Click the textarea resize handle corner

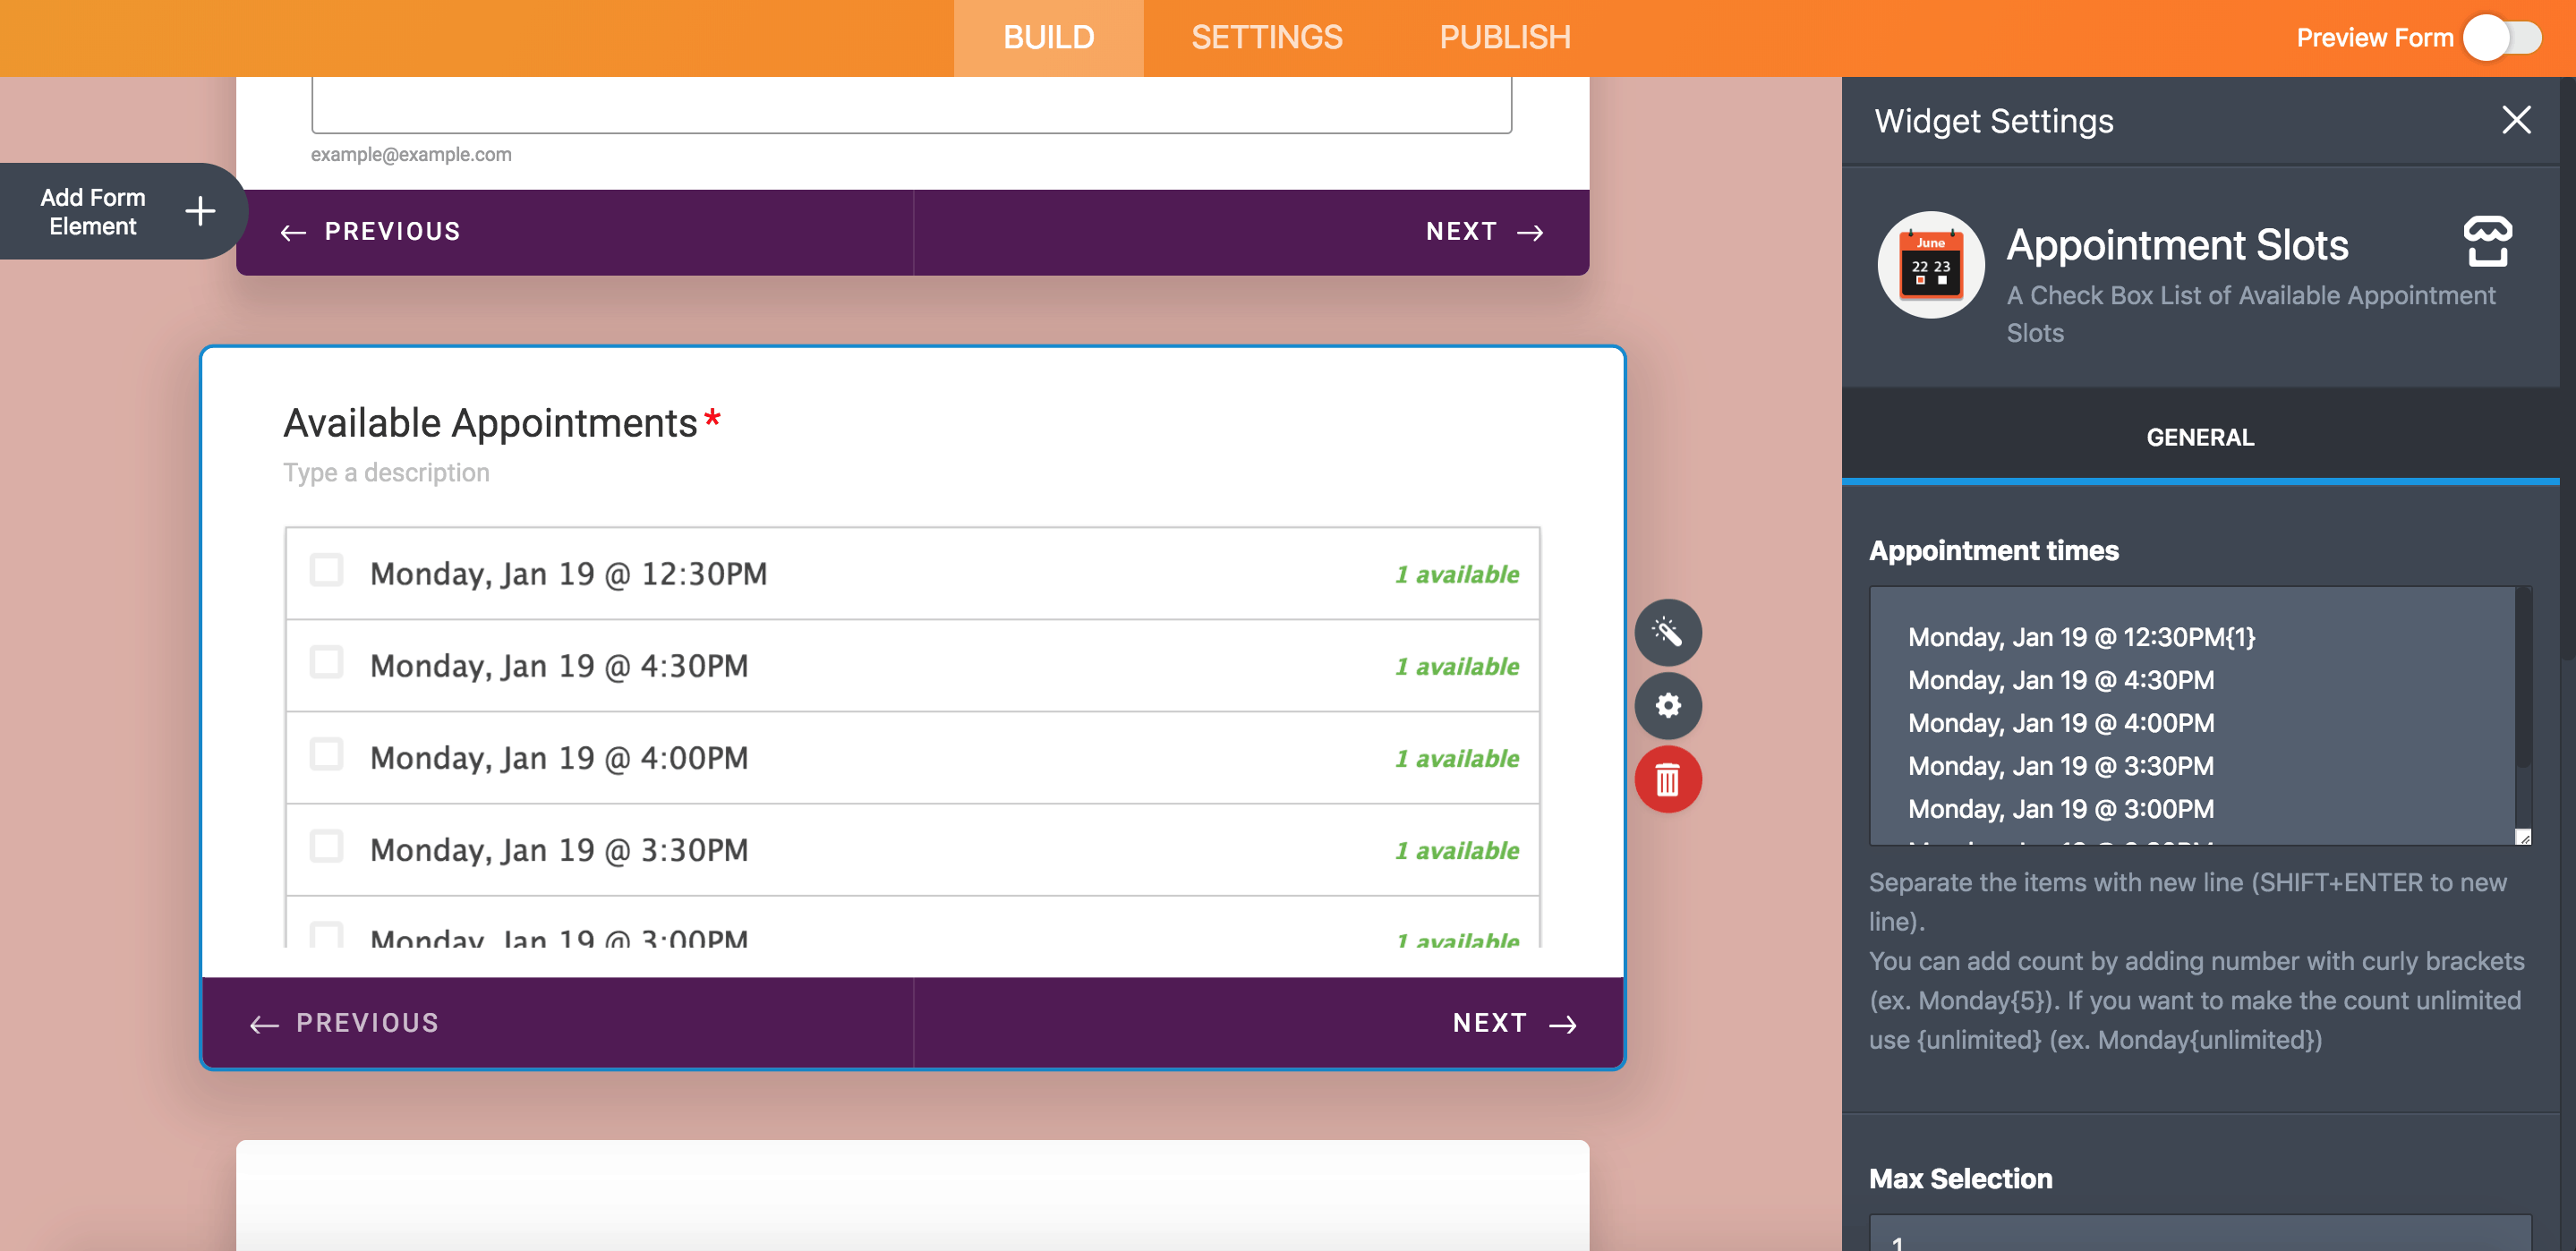[2523, 837]
